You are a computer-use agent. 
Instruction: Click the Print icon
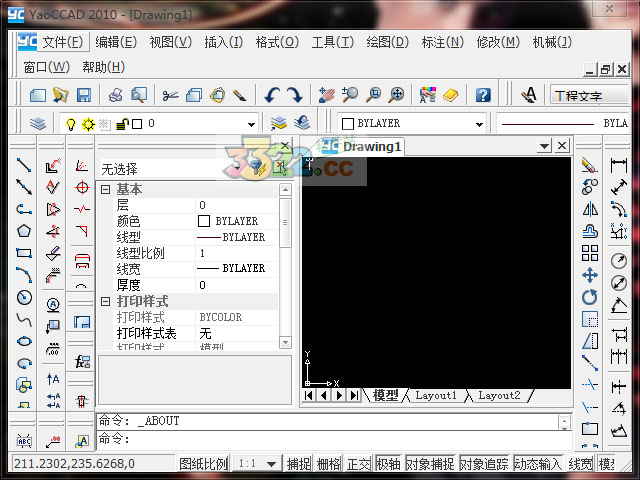point(116,95)
